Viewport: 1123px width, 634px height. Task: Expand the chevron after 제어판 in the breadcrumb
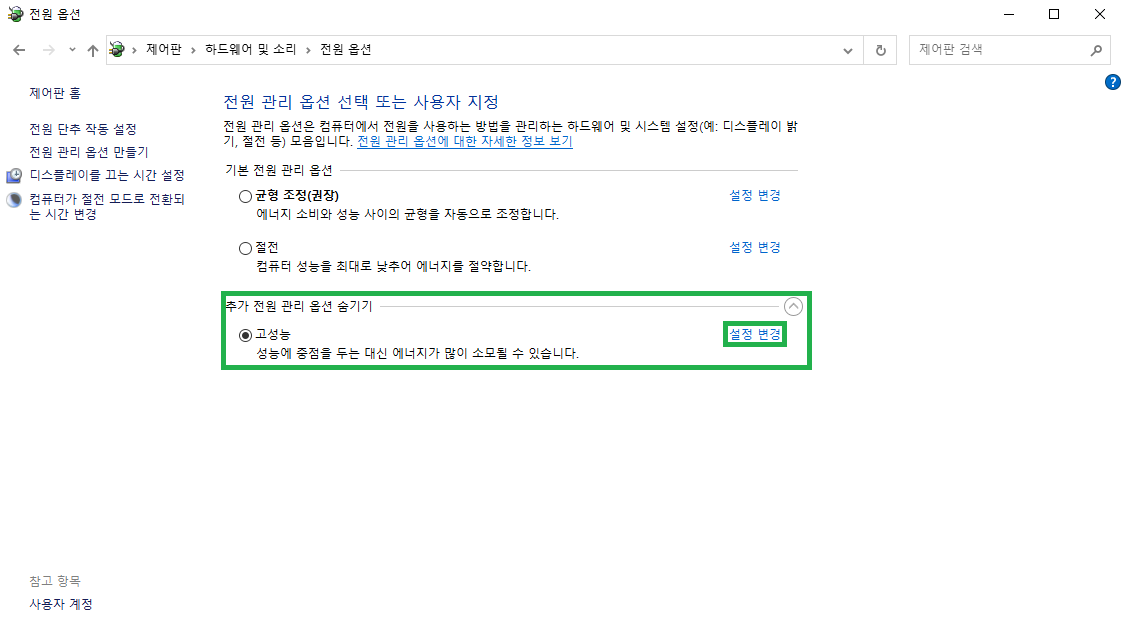point(193,50)
